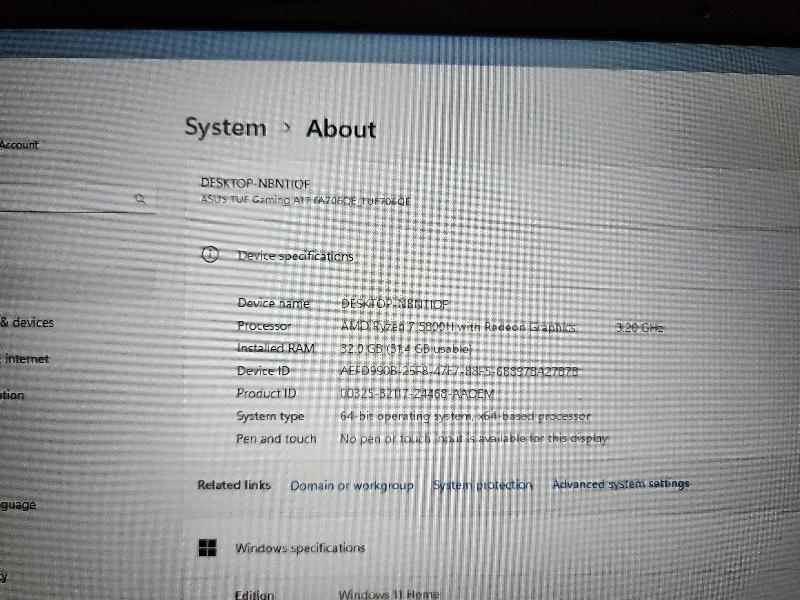Focus the settings search field in the sidebar
Viewport: 800px width, 600px height.
coord(77,199)
